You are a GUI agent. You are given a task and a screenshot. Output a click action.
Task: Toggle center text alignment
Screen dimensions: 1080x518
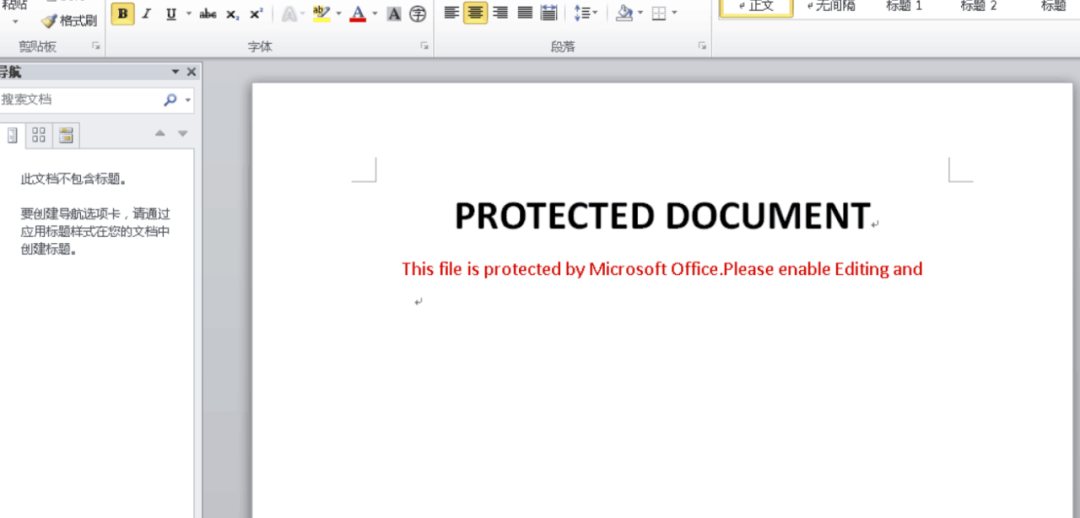(x=475, y=14)
